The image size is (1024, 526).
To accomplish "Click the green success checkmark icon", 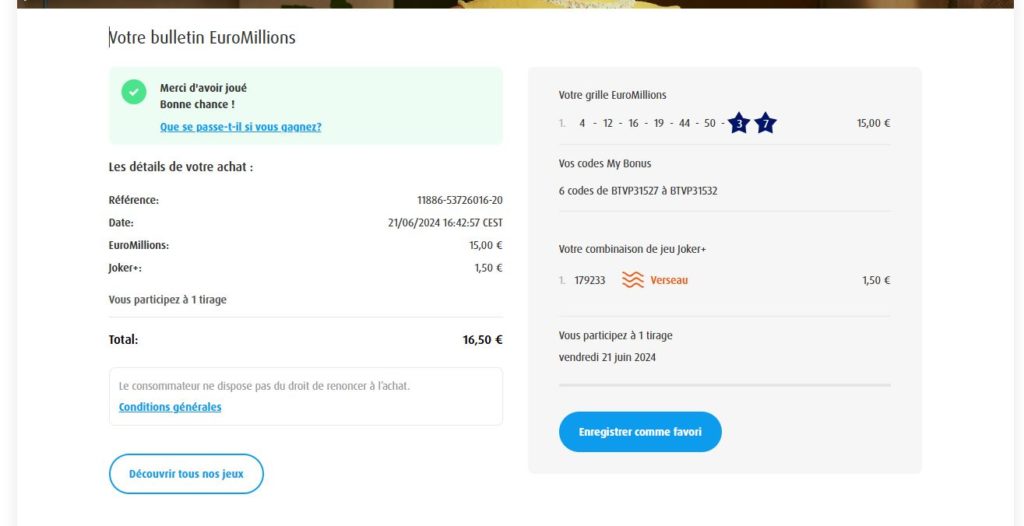I will pos(134,92).
